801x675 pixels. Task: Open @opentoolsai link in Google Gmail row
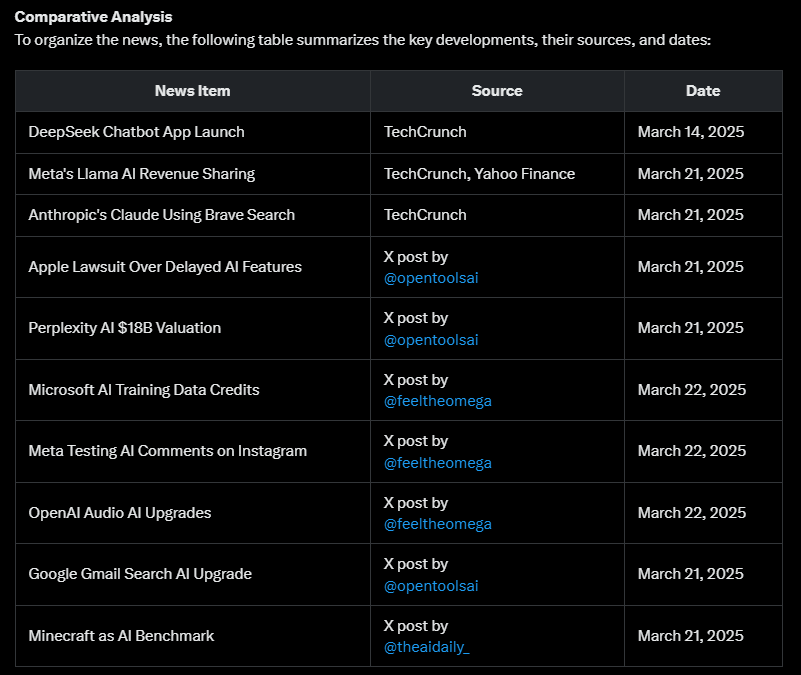[431, 586]
